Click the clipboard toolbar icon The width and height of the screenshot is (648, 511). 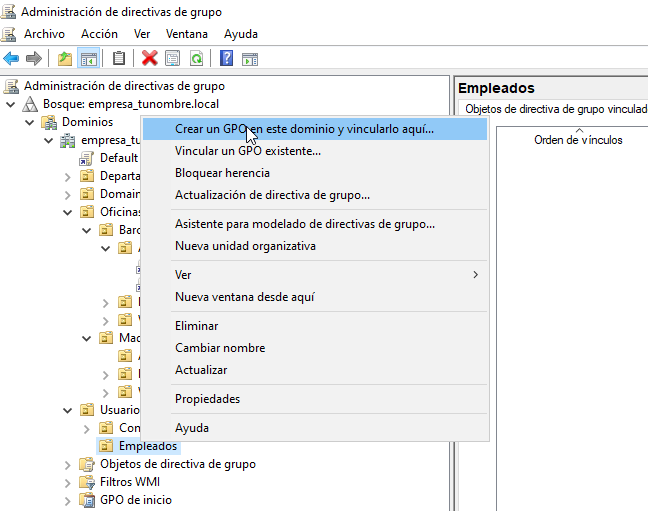pyautogui.click(x=119, y=59)
